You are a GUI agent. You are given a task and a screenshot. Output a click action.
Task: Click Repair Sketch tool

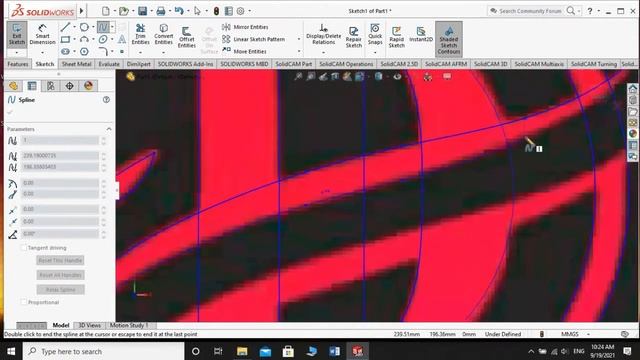coord(353,37)
